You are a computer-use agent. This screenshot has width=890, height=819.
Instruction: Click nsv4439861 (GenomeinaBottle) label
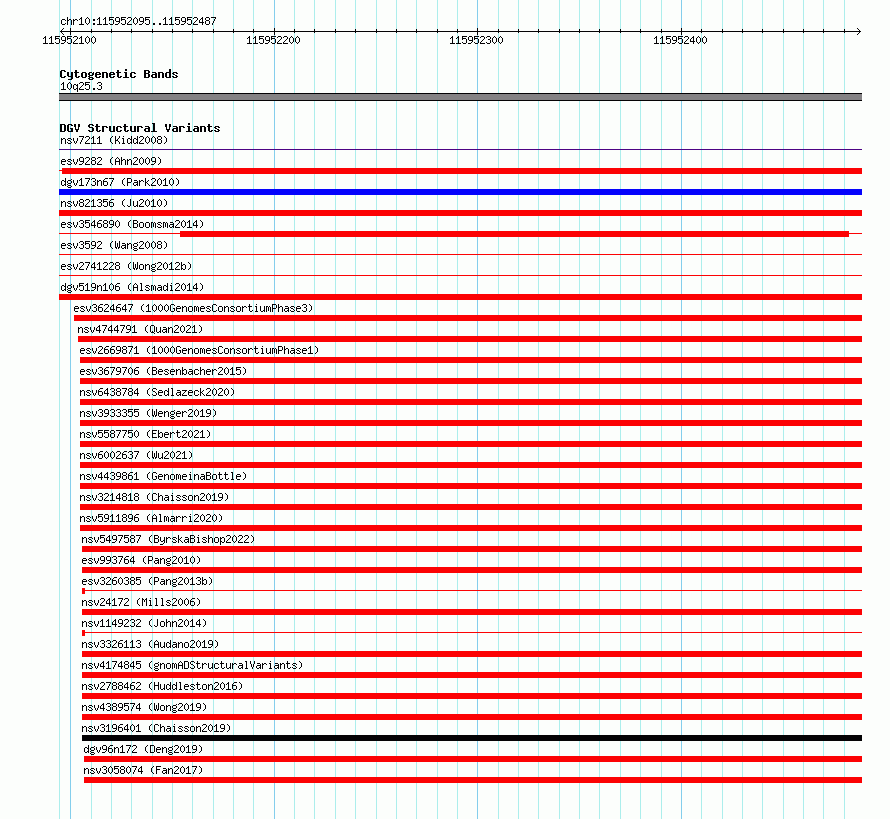coord(163,476)
